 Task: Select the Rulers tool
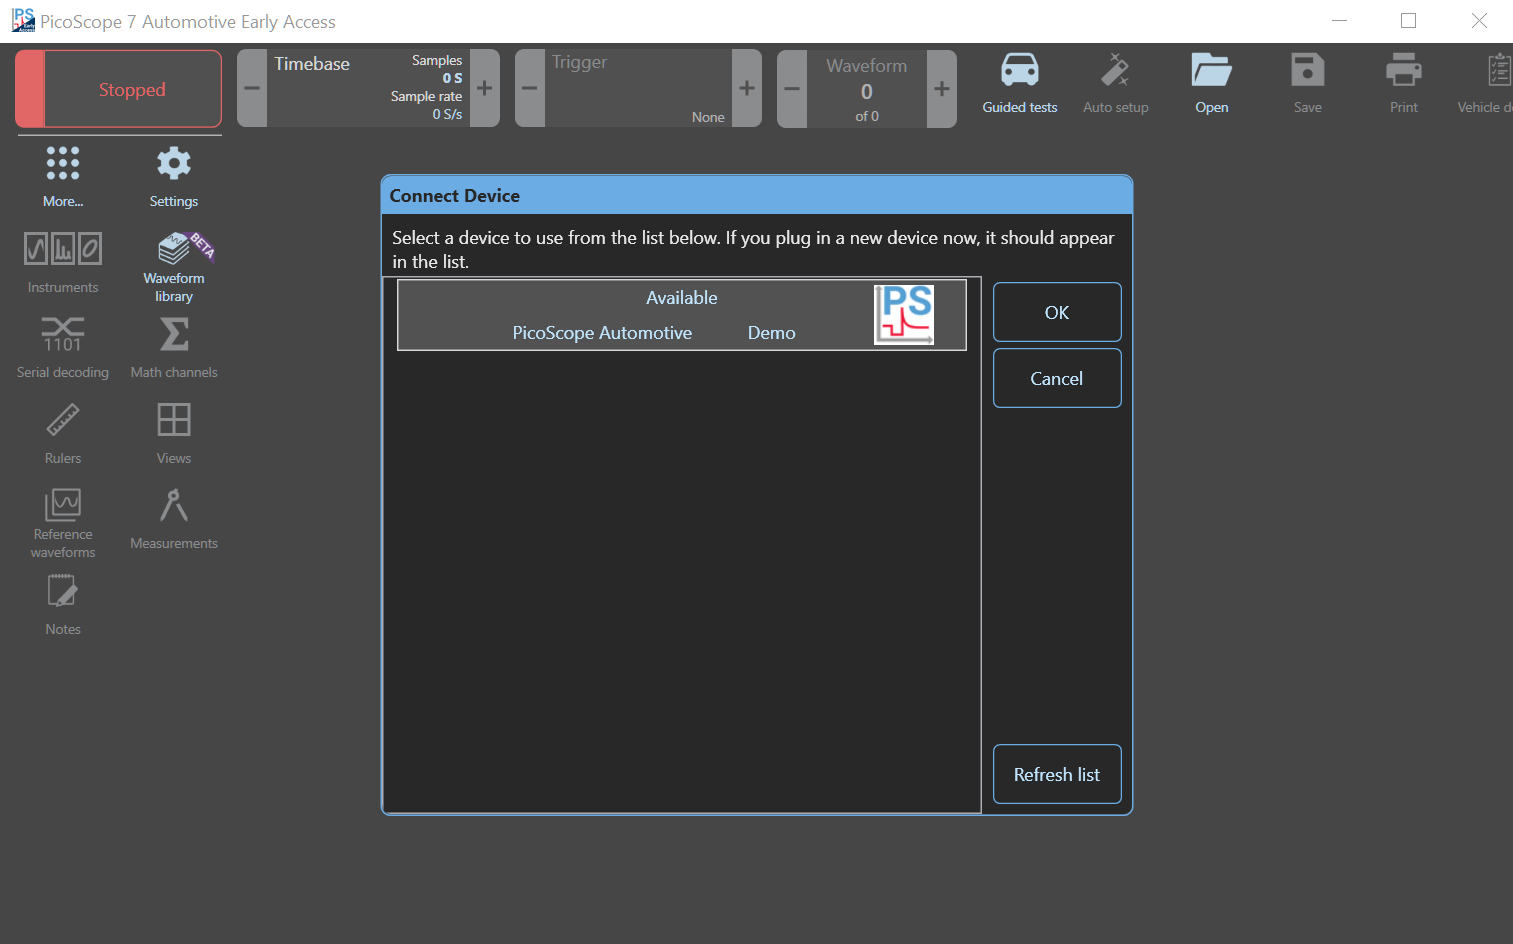pos(63,433)
